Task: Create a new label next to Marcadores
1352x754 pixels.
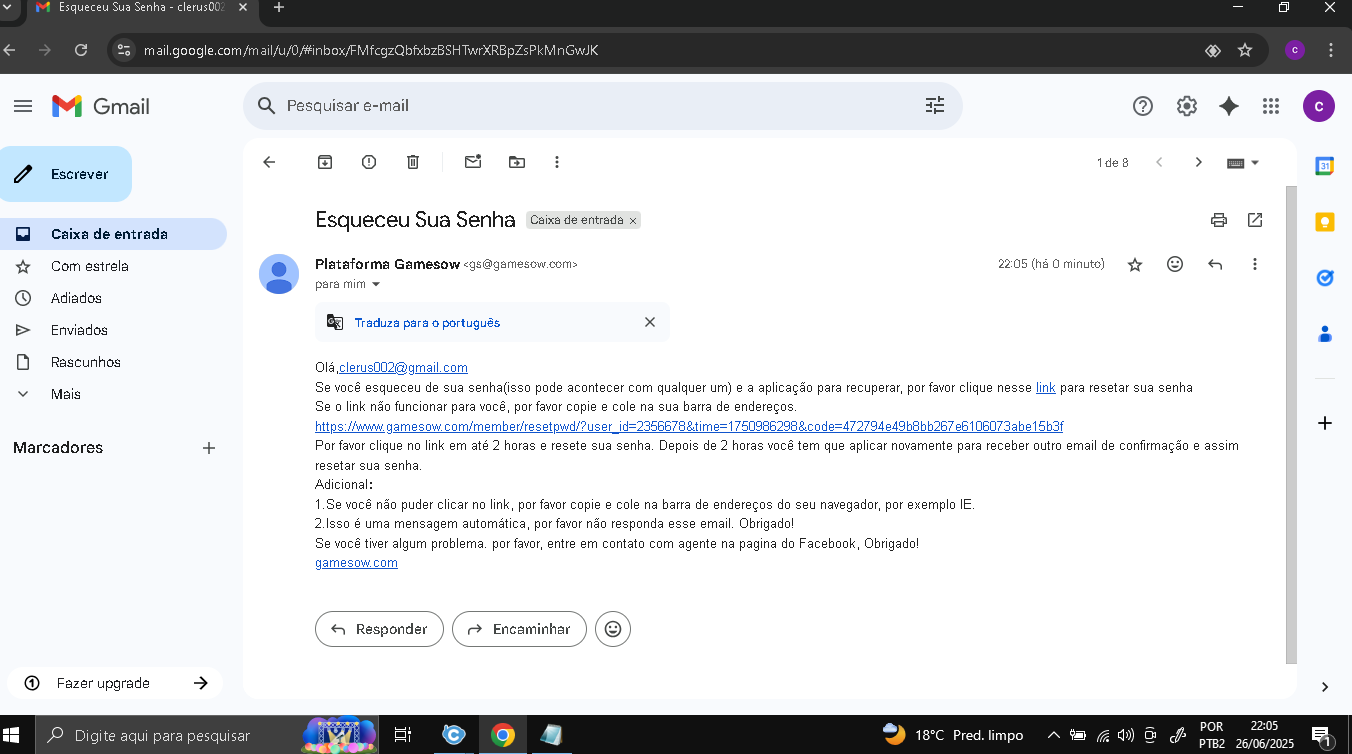Action: 209,448
